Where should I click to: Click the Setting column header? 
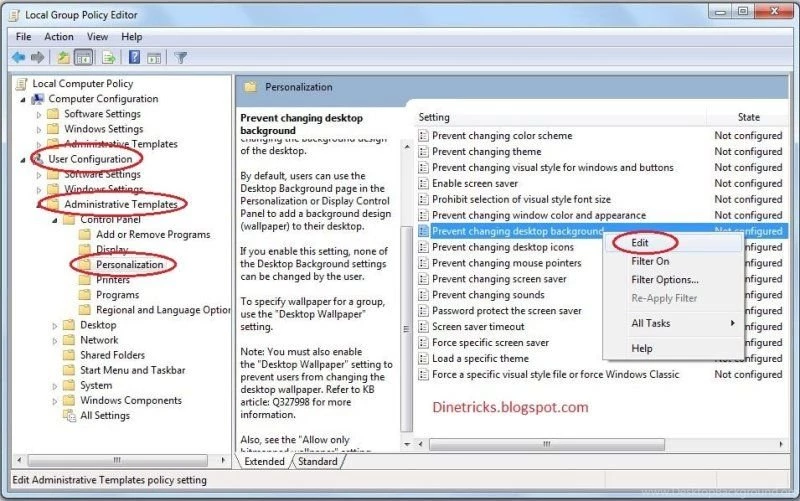560,117
